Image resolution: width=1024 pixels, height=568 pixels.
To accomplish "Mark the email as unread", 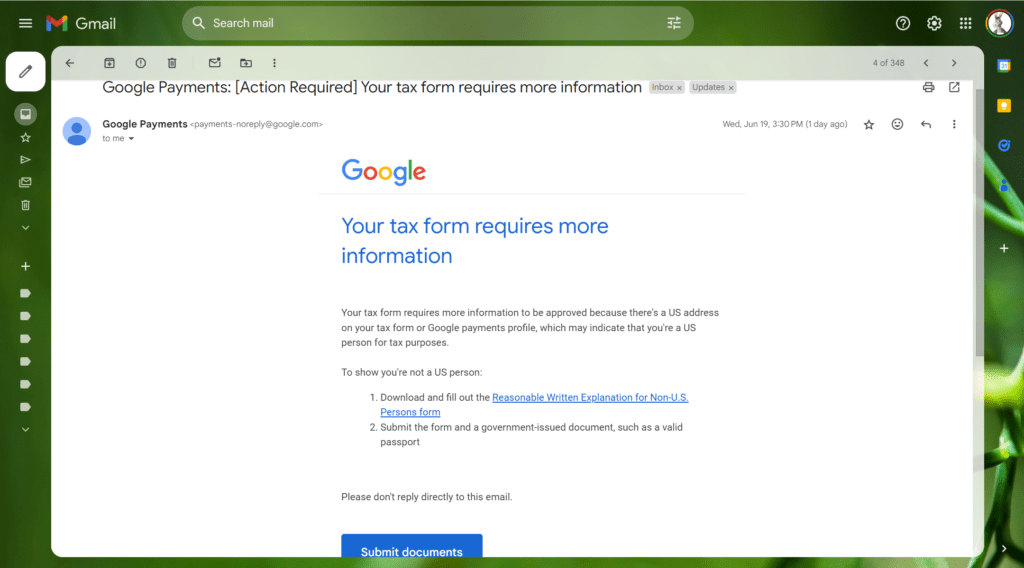I will click(x=214, y=63).
